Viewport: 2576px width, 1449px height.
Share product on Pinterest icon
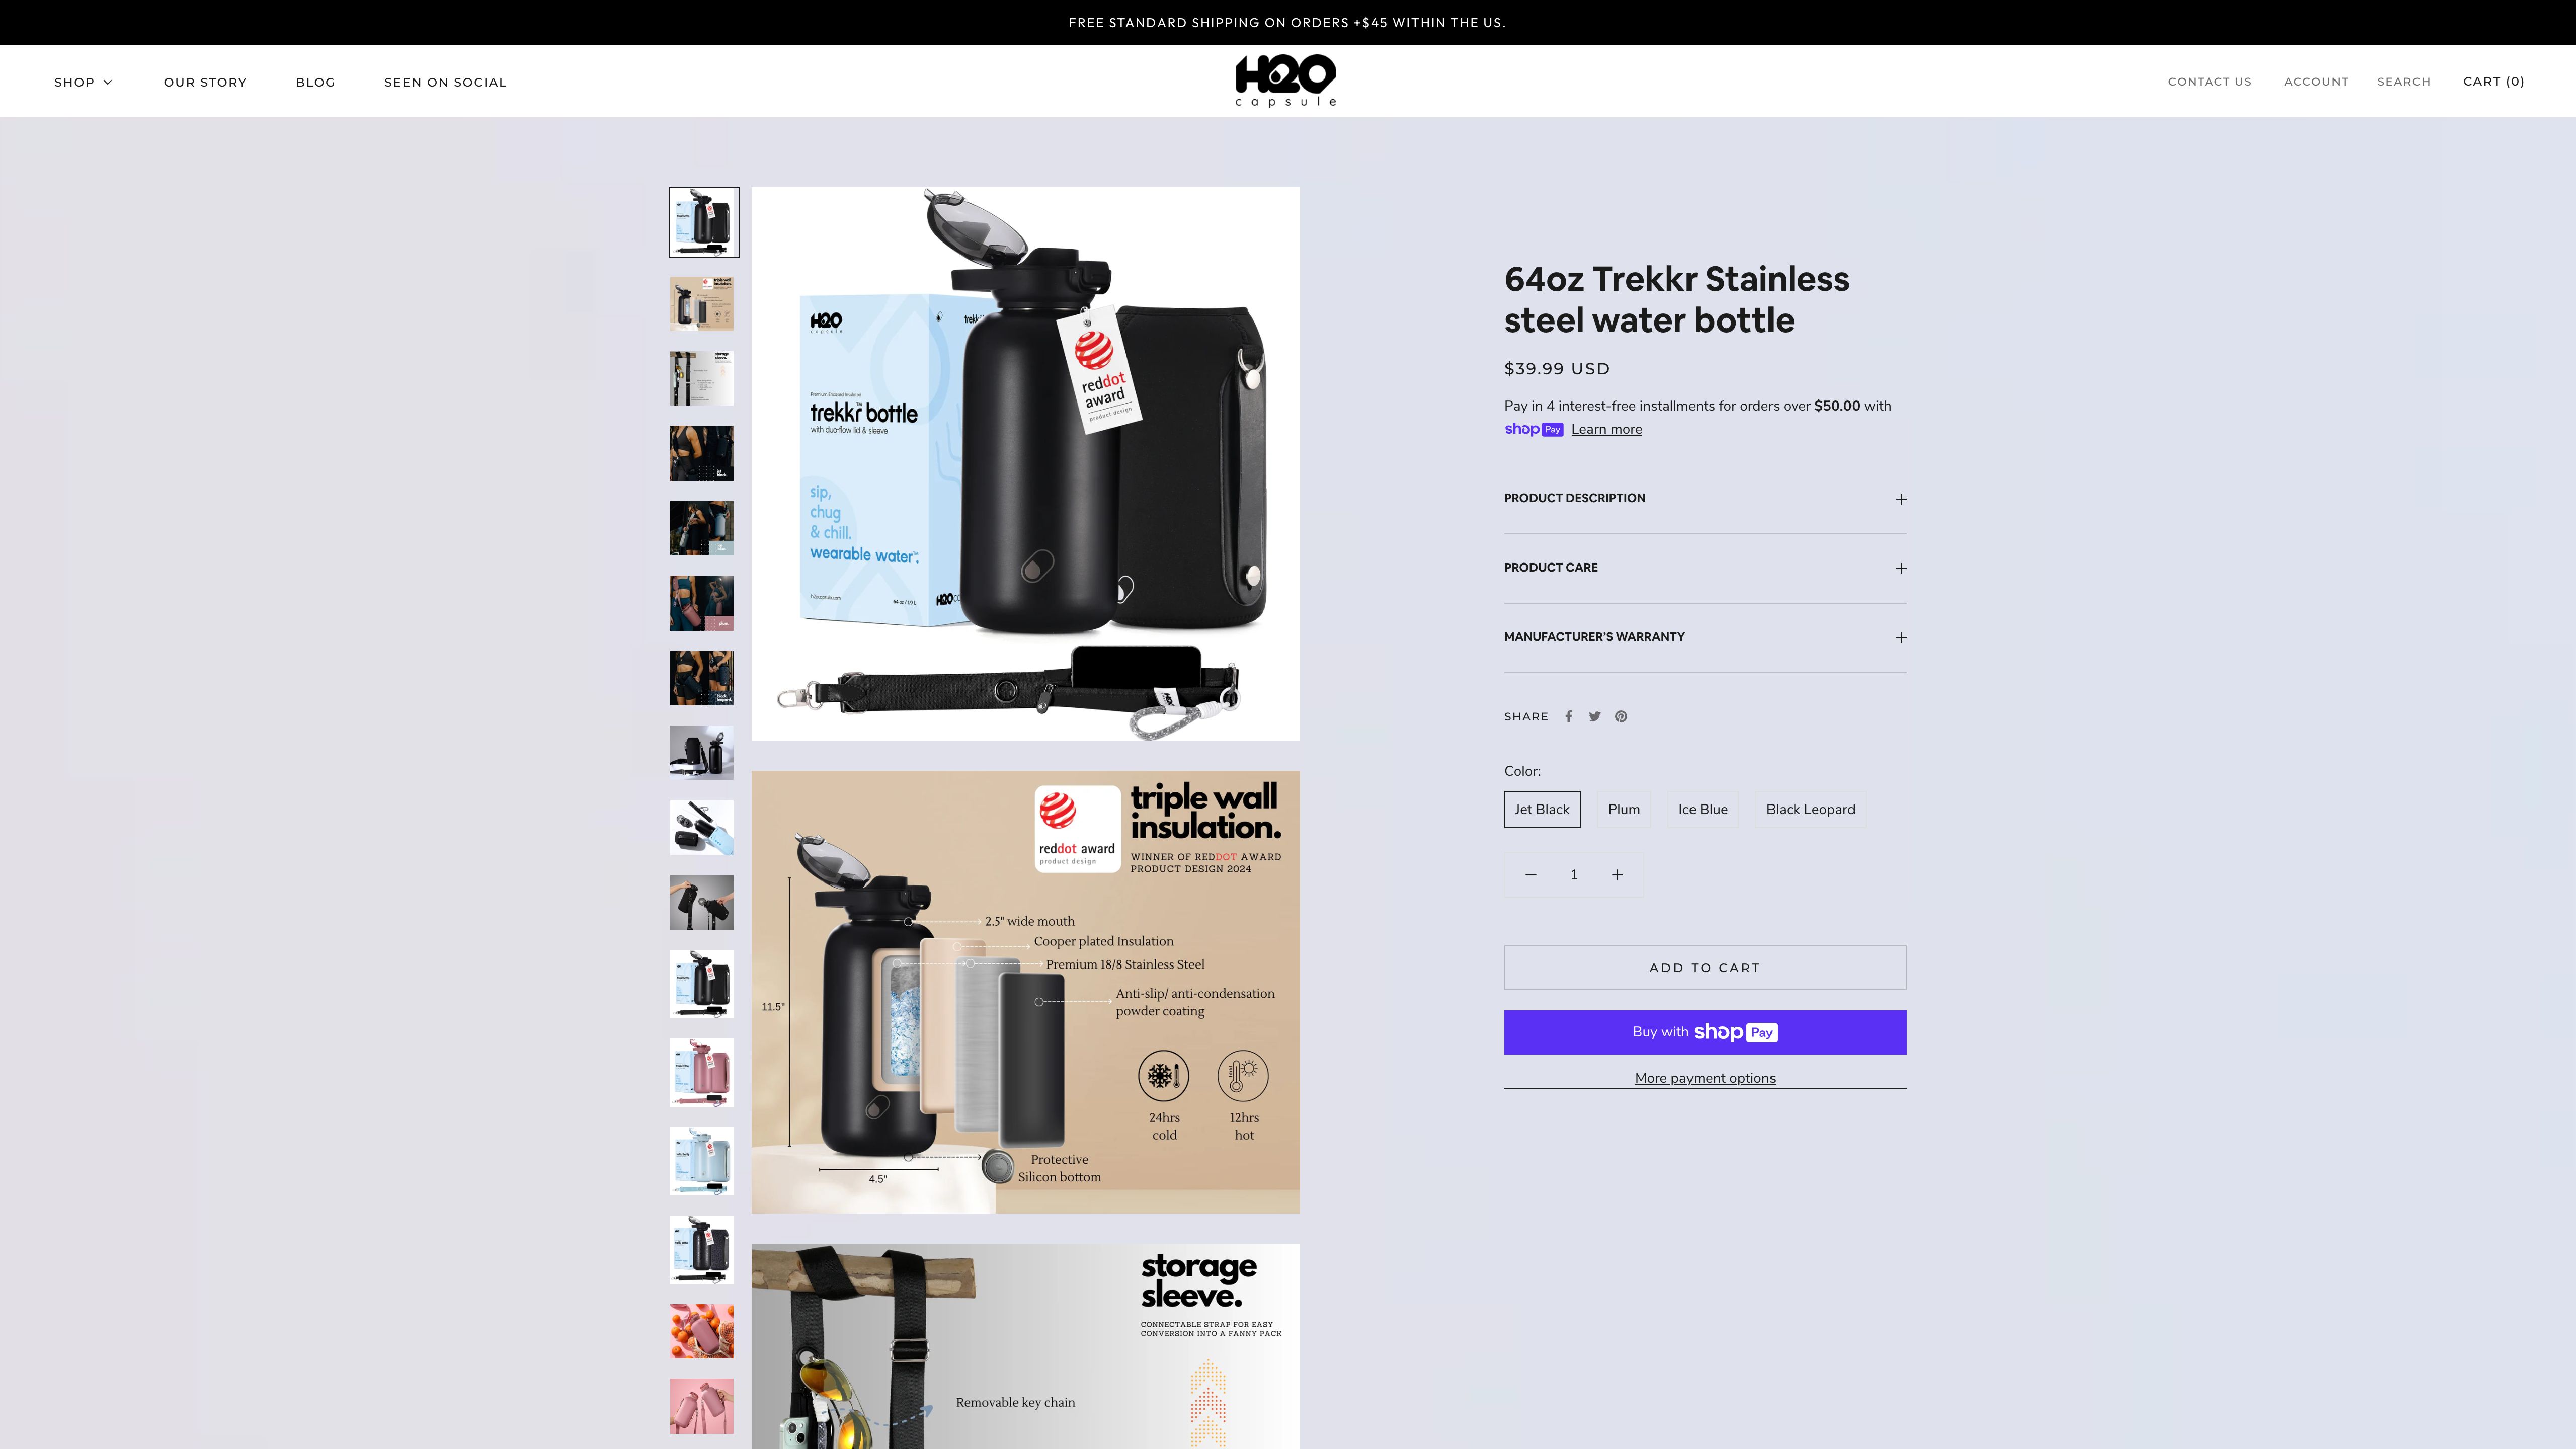[x=1621, y=716]
